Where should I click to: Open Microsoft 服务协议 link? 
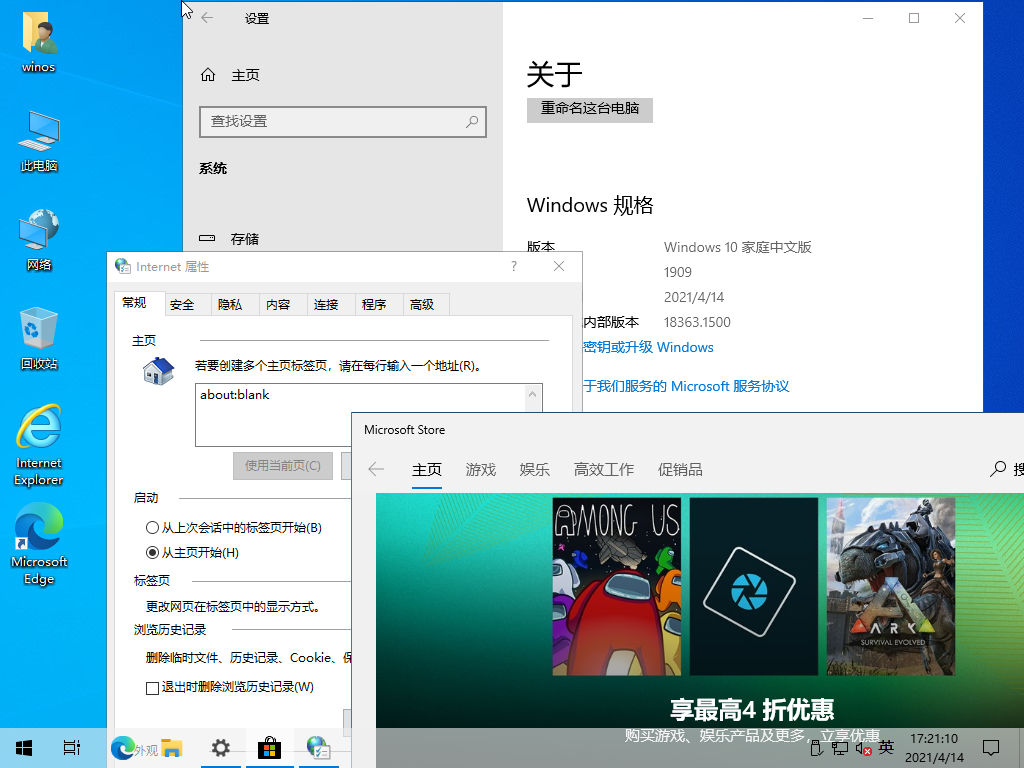coord(730,387)
